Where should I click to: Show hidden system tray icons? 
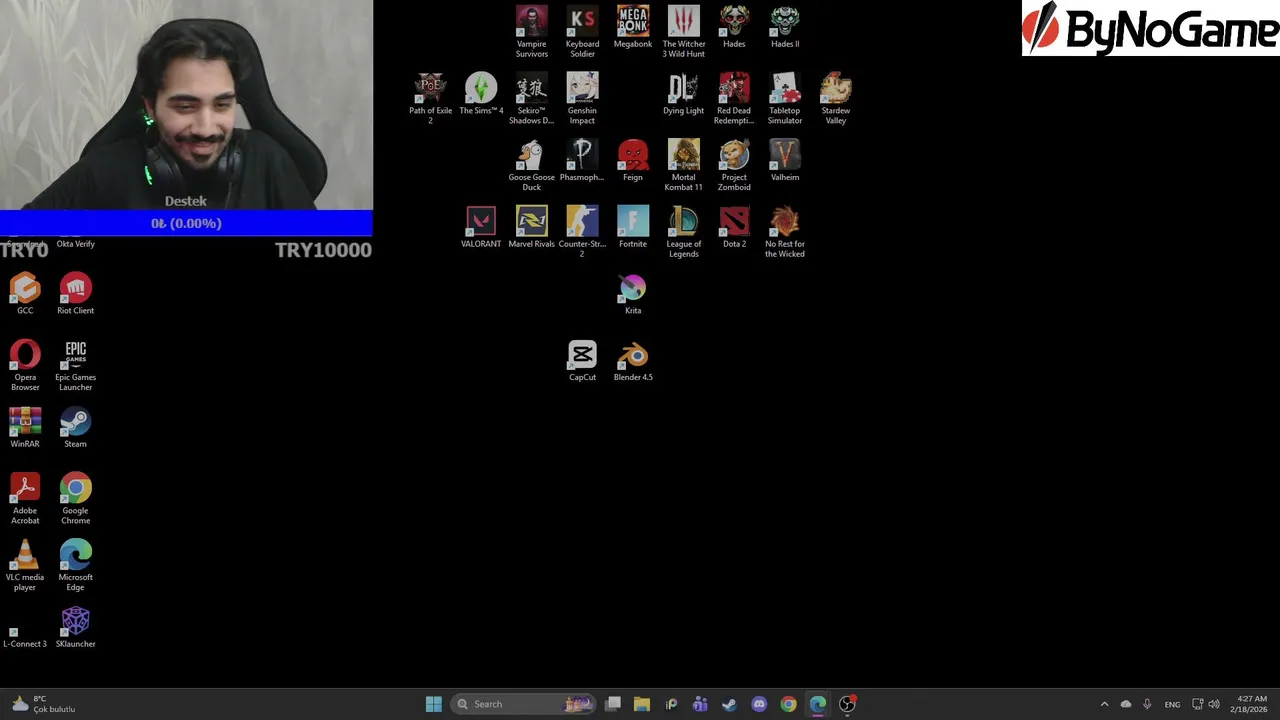point(1104,704)
